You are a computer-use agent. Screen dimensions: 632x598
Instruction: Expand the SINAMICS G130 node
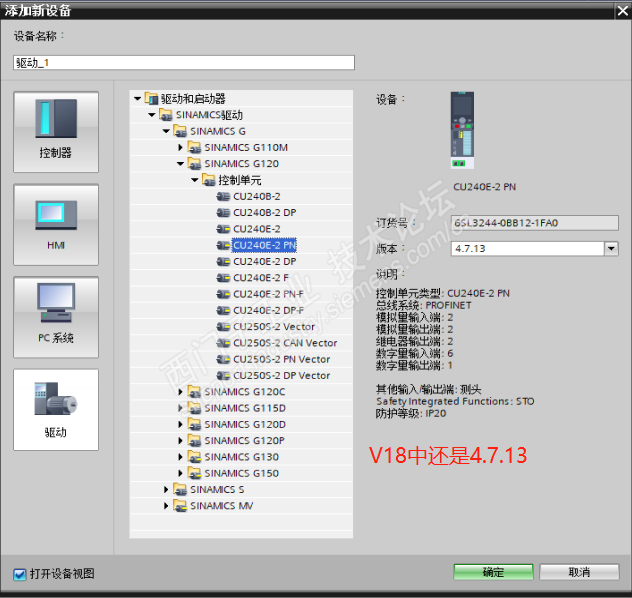(x=180, y=457)
